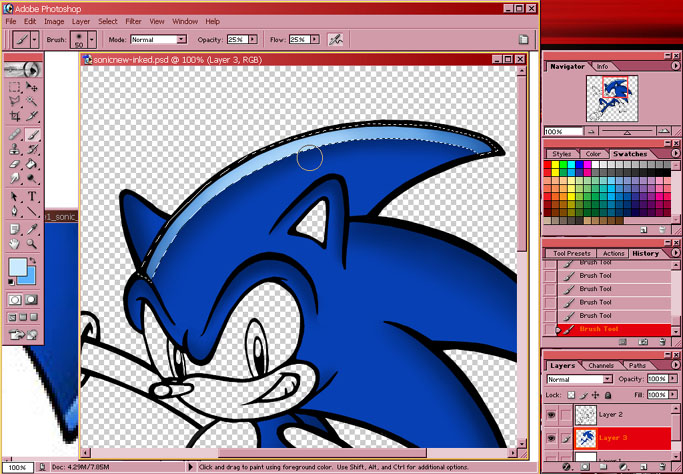This screenshot has width=683, height=474.
Task: Select Layer 2 thumbnail
Action: click(x=586, y=415)
